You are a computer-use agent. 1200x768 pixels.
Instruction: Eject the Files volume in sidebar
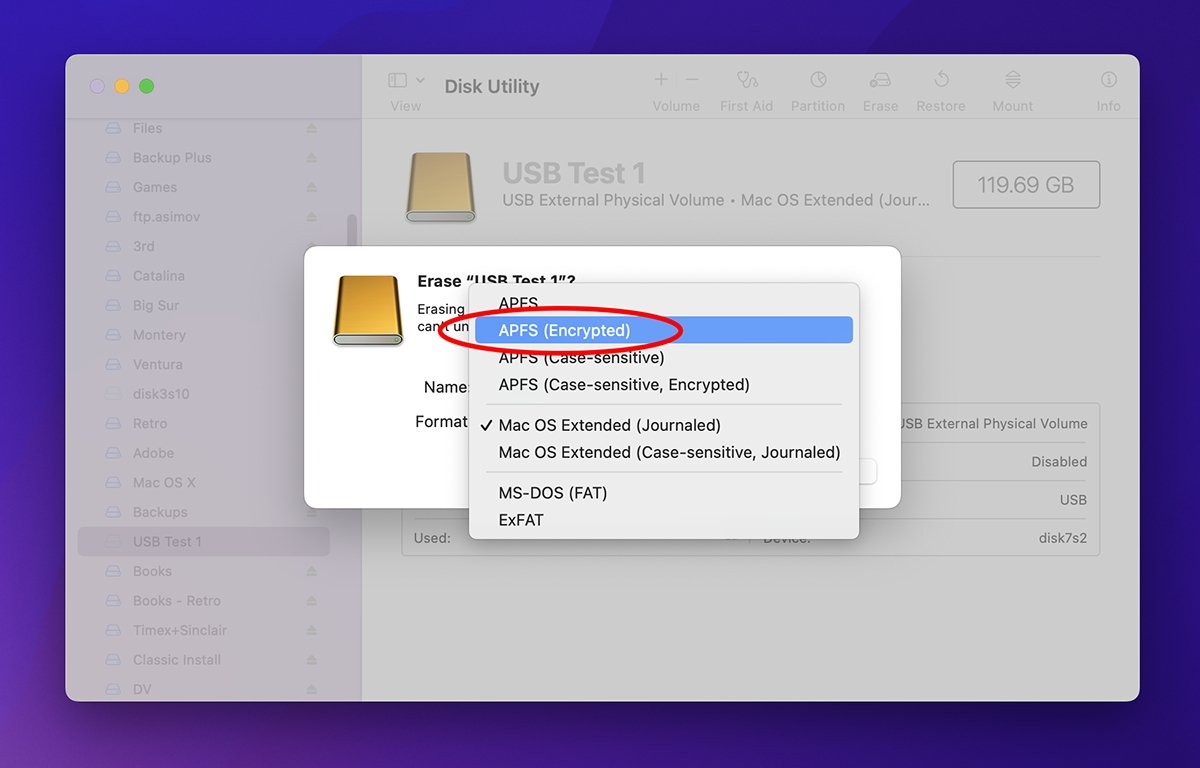[x=311, y=129]
